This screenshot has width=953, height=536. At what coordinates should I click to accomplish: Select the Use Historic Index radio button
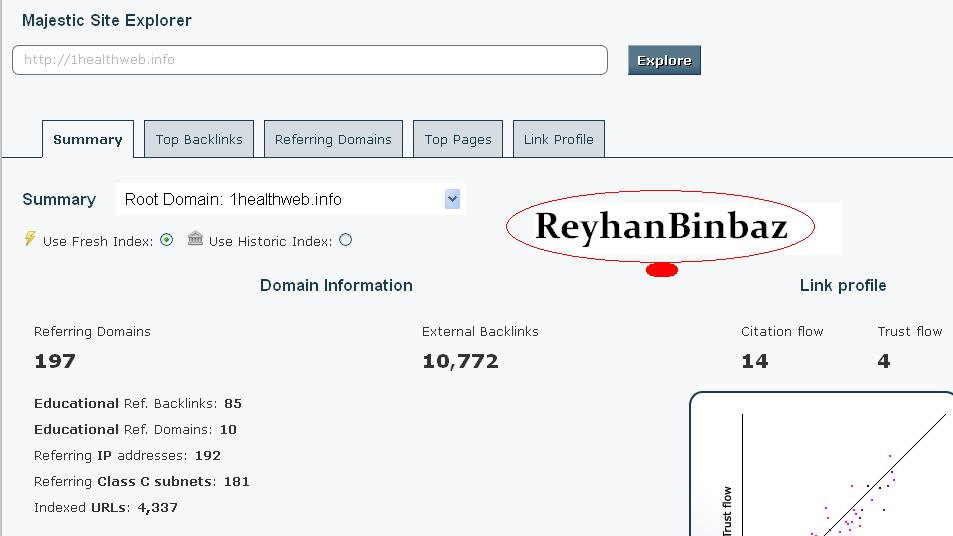pyautogui.click(x=346, y=240)
